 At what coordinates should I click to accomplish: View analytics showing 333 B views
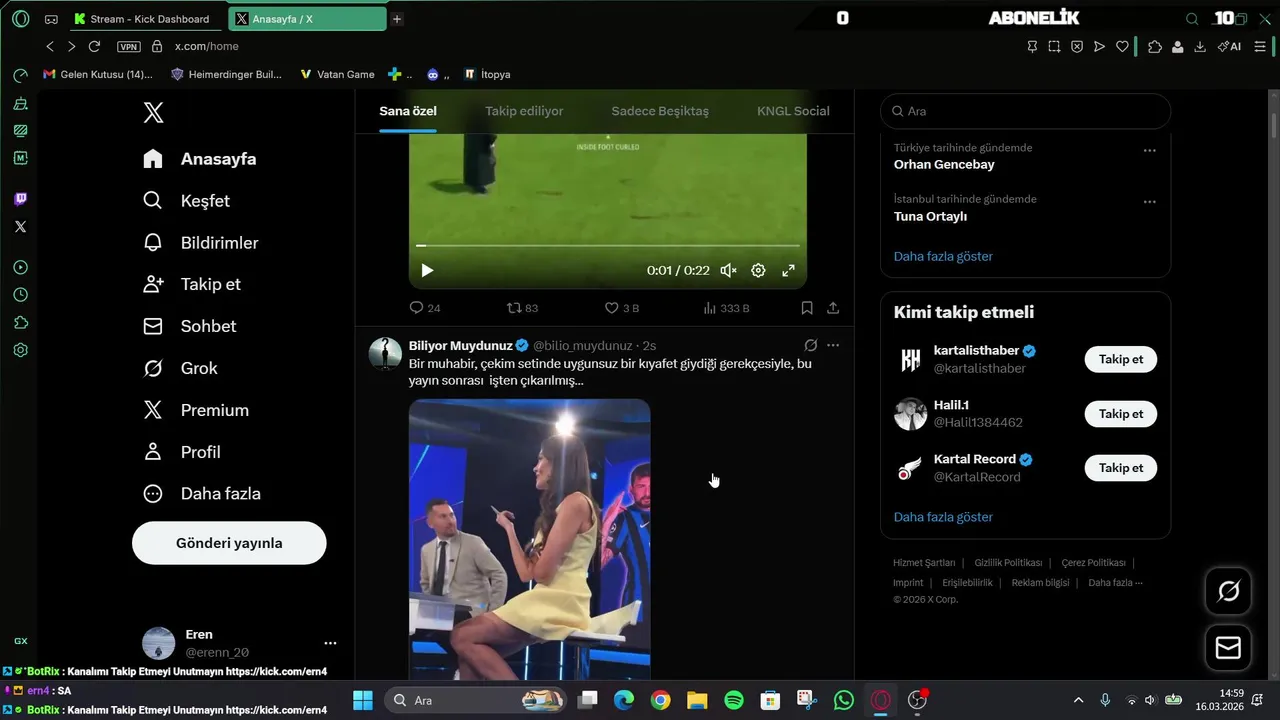point(726,308)
